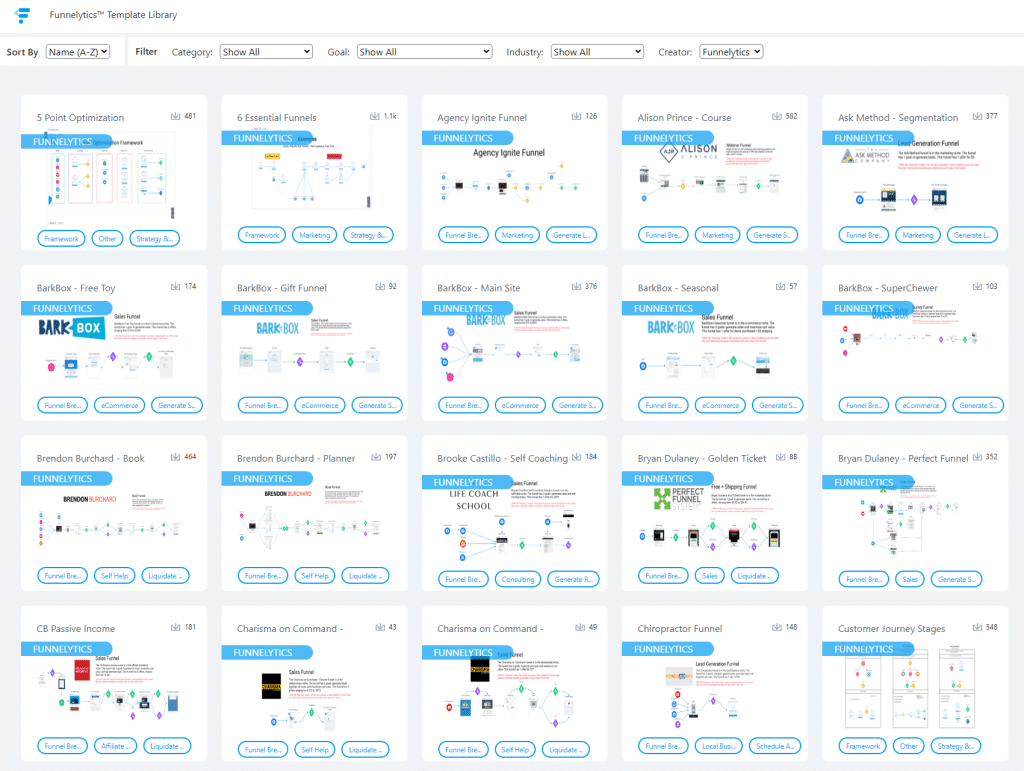Click Sales tag on Bryan Dulaney - Golden Ticket
This screenshot has width=1024, height=771.
(x=710, y=576)
